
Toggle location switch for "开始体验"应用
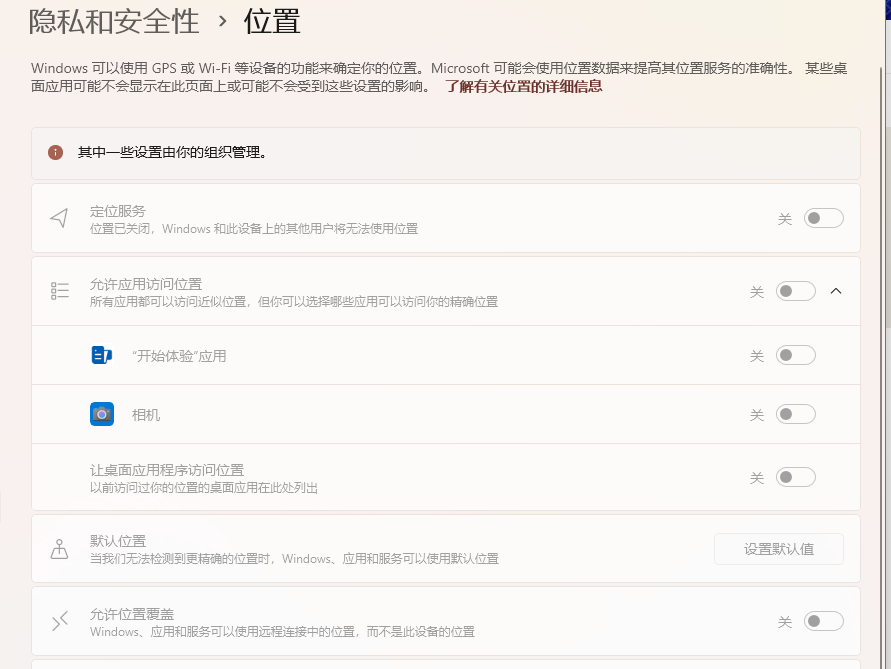pyautogui.click(x=796, y=355)
